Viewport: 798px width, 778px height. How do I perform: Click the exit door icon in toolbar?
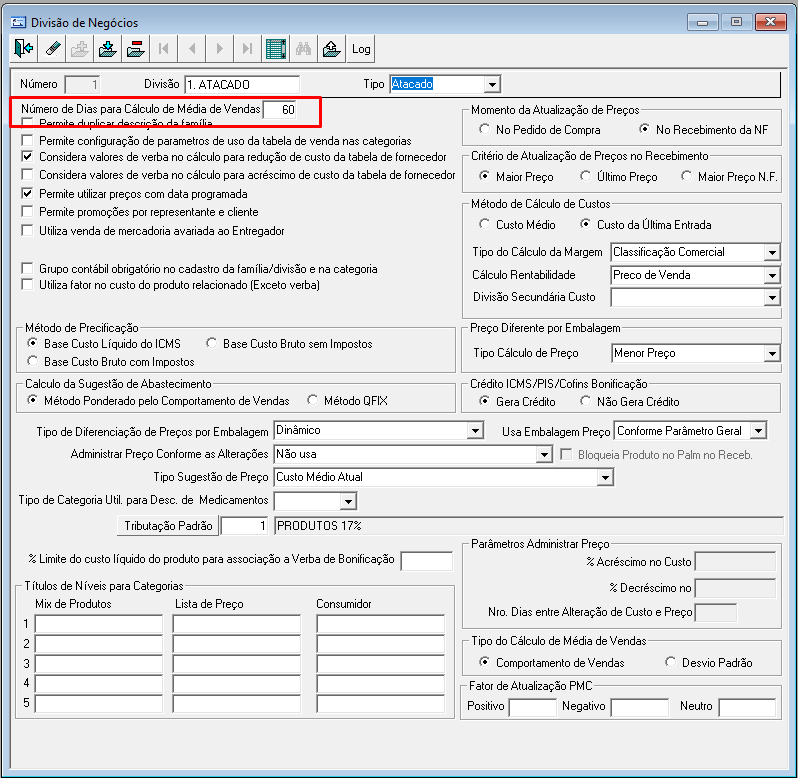(23, 49)
